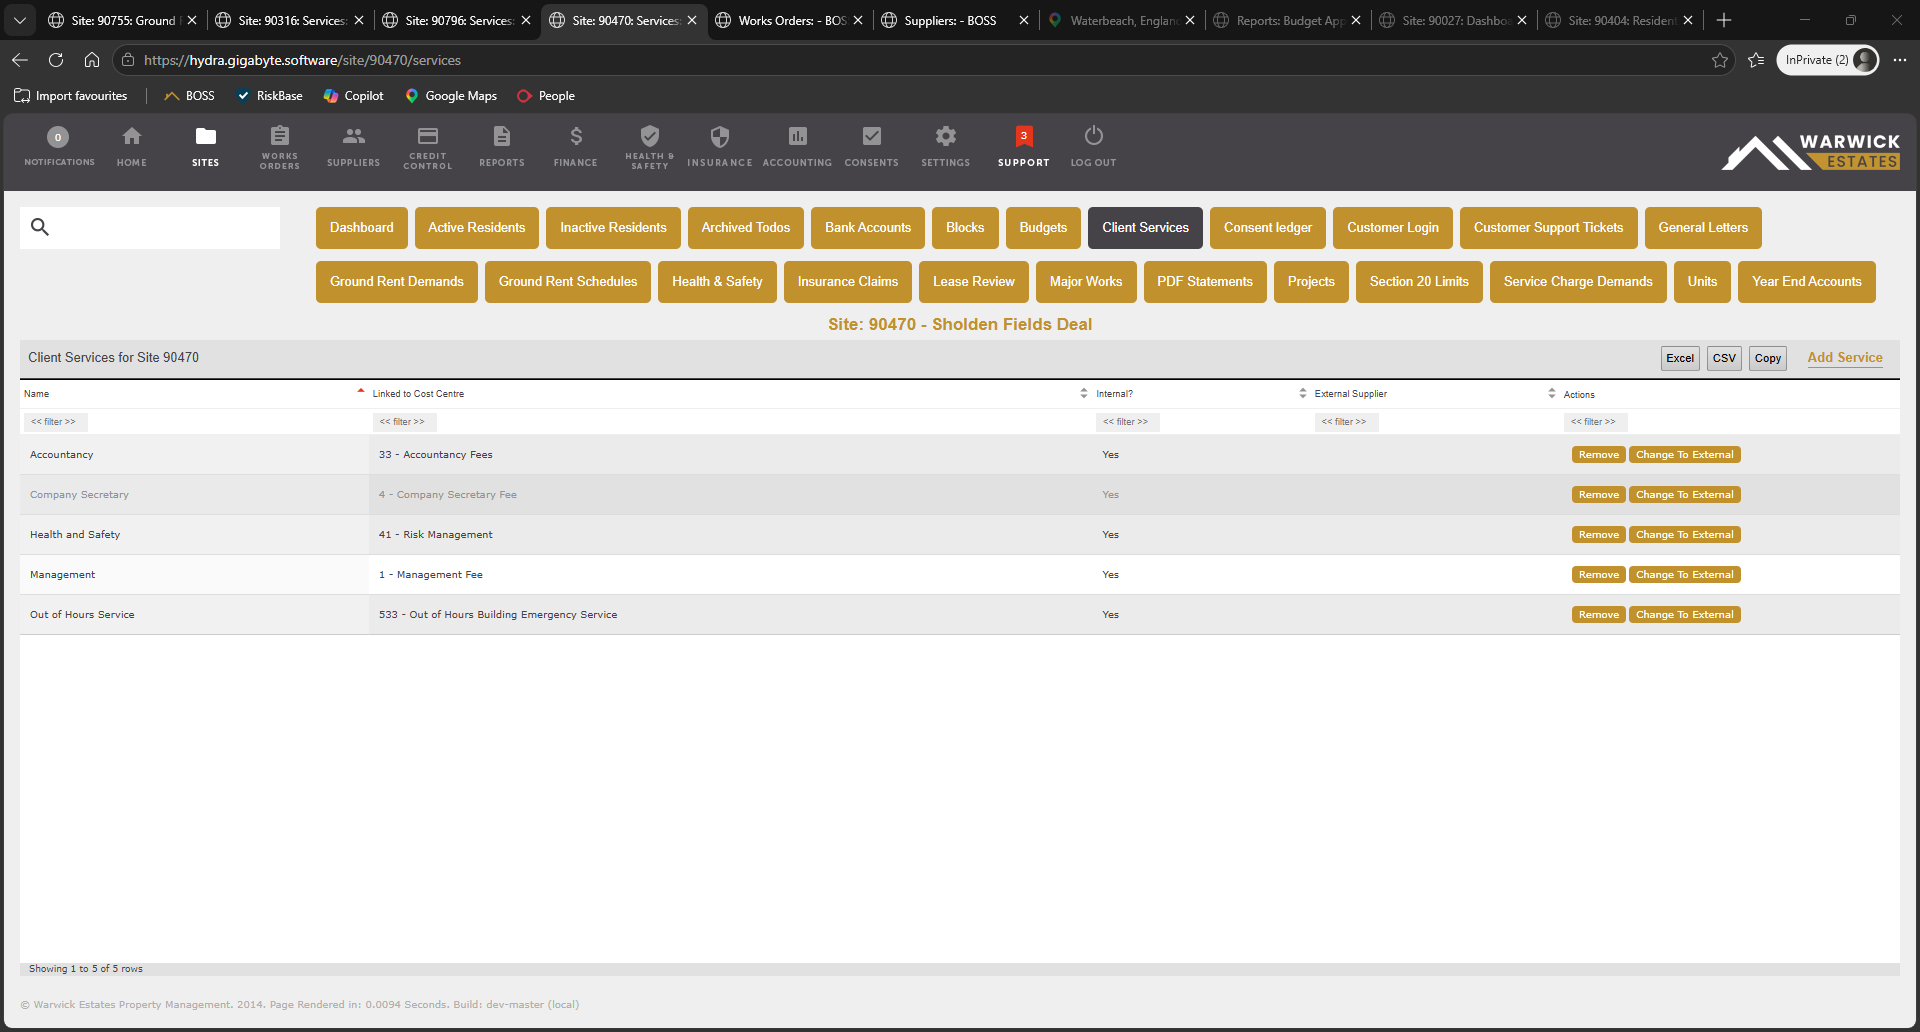This screenshot has width=1920, height=1032.
Task: Open Credit Control card icon
Action: [x=428, y=135]
